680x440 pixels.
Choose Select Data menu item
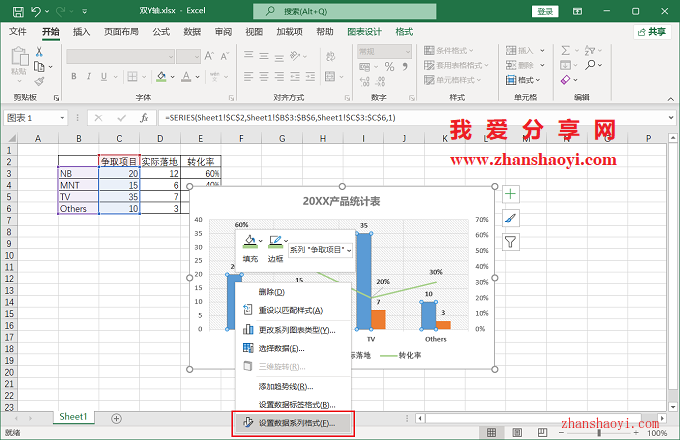(x=293, y=348)
